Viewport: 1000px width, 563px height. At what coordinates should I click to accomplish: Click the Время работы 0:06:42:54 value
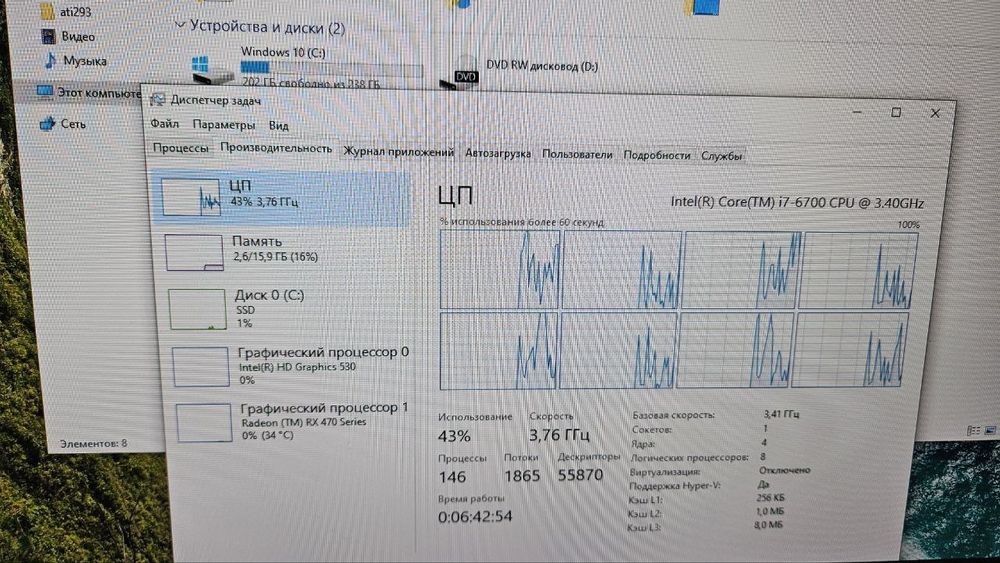(475, 516)
